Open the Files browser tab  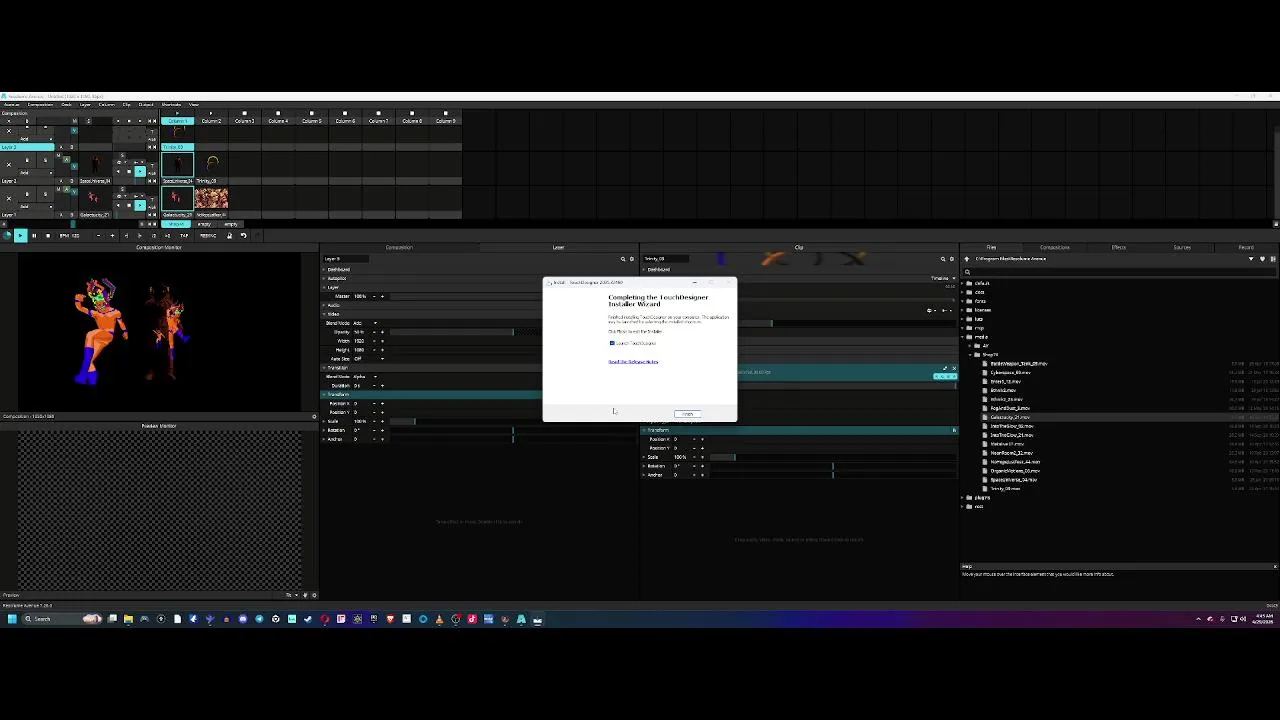pyautogui.click(x=991, y=247)
